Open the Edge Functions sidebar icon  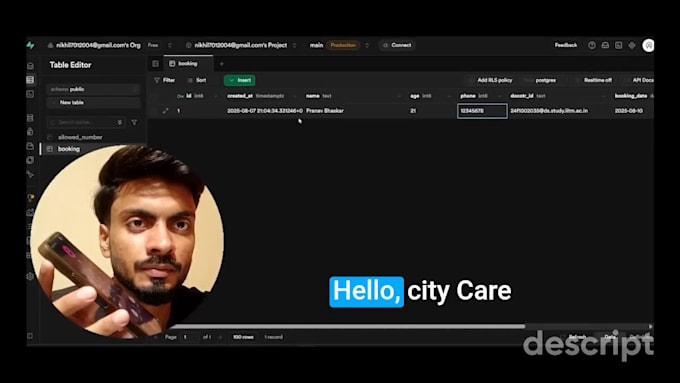(30, 160)
